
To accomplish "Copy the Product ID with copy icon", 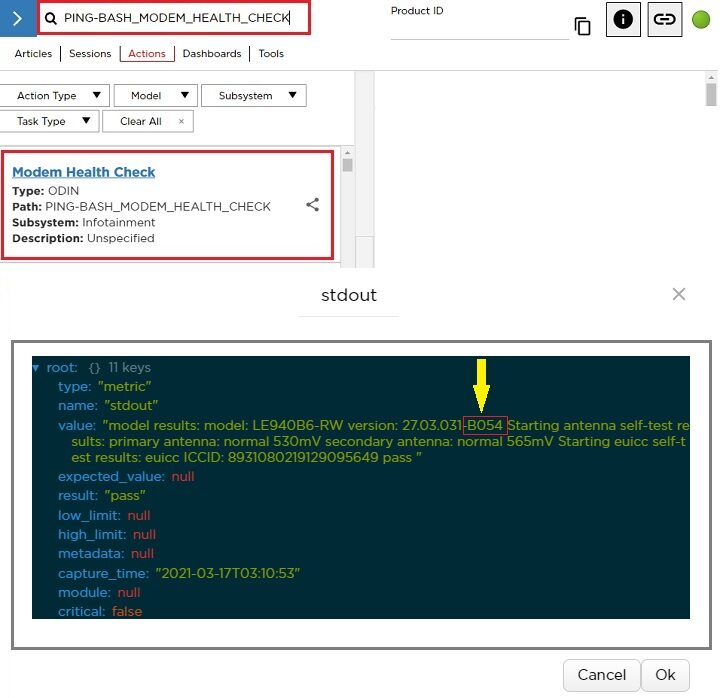I will tap(582, 26).
